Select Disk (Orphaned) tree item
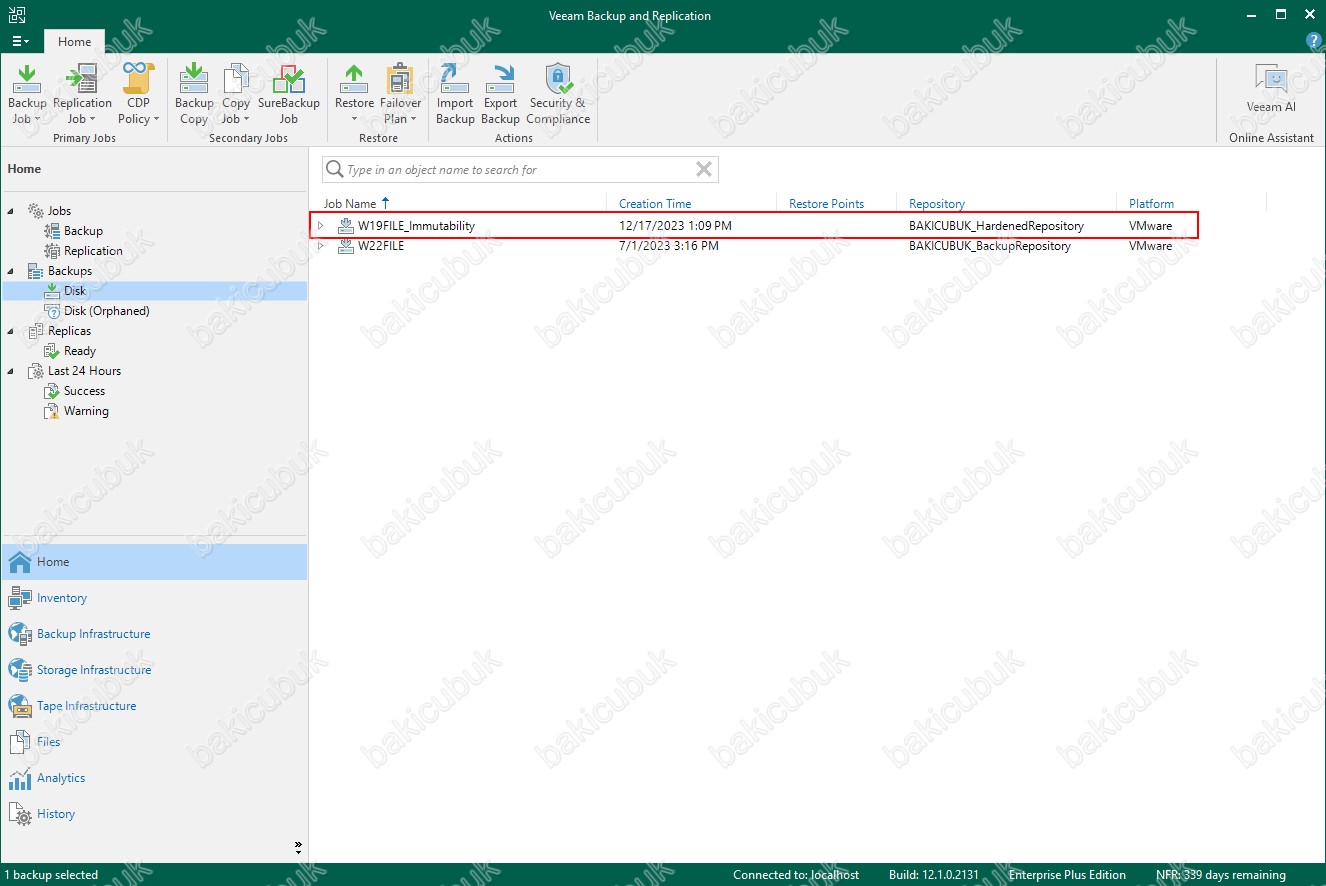 point(106,311)
